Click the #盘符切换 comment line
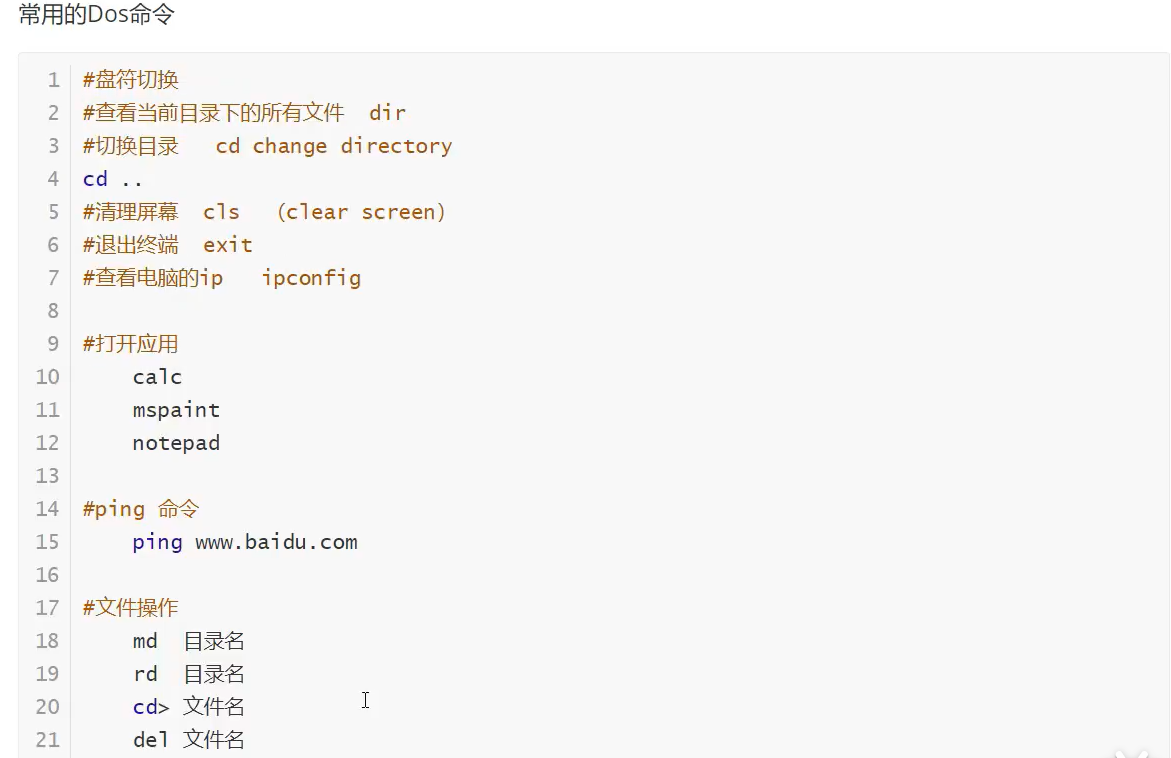 pos(130,80)
